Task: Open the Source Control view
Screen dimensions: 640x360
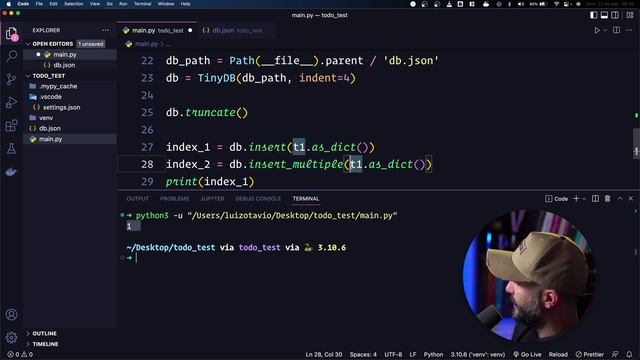Action: (11, 79)
